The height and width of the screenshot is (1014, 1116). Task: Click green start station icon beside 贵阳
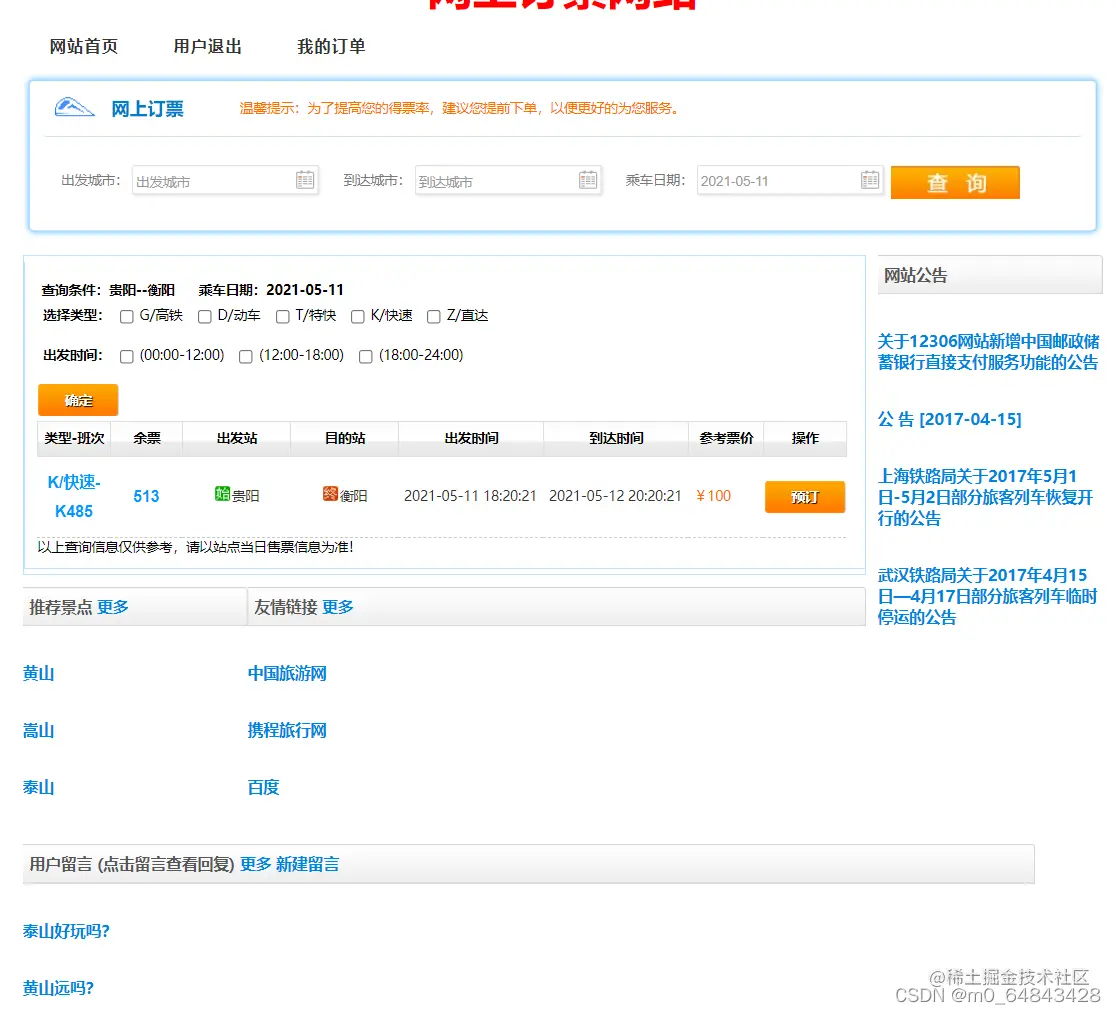pos(222,493)
